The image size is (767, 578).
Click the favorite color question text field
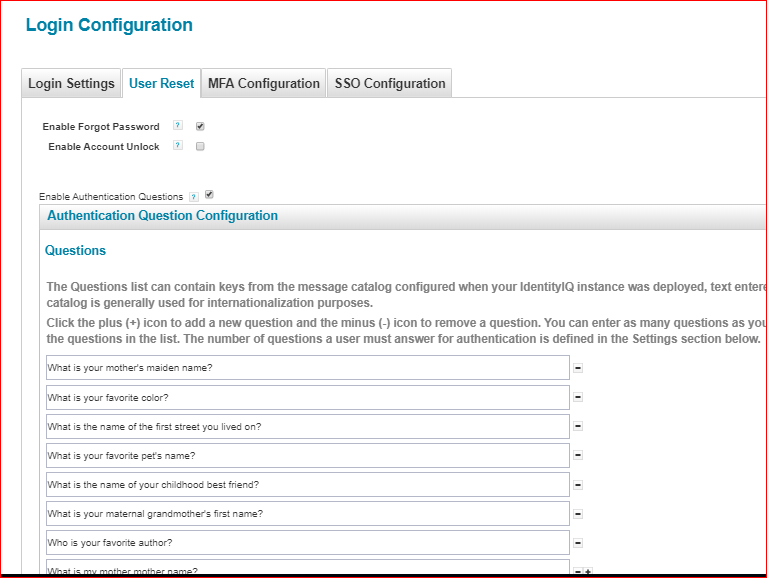pyautogui.click(x=307, y=397)
